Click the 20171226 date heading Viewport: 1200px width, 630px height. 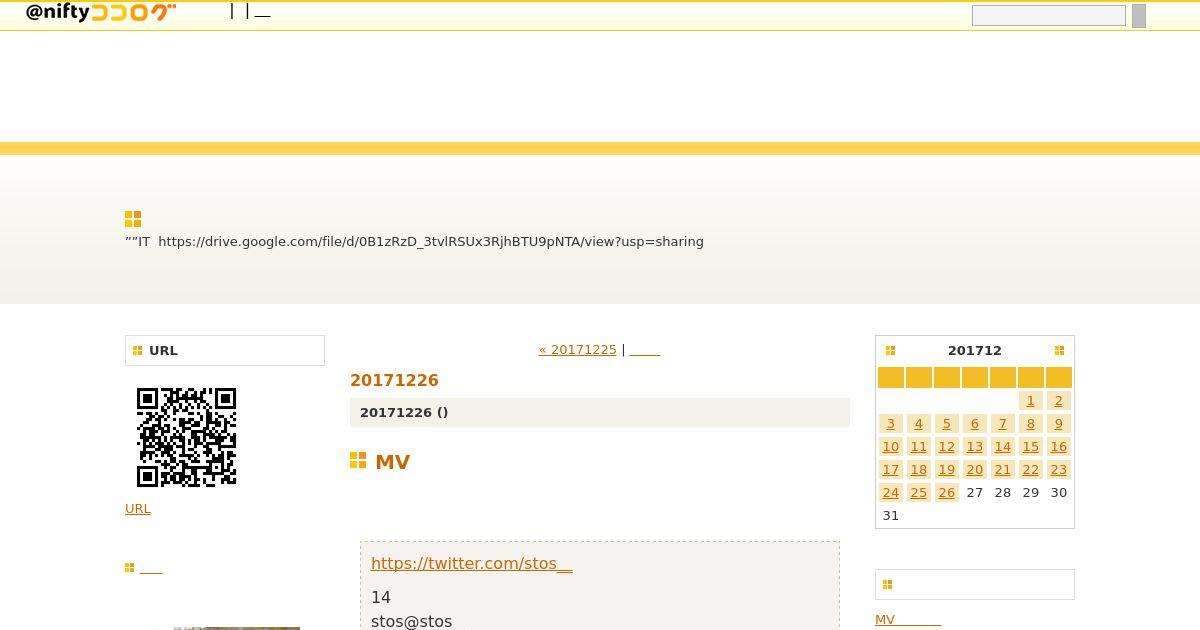tap(394, 380)
